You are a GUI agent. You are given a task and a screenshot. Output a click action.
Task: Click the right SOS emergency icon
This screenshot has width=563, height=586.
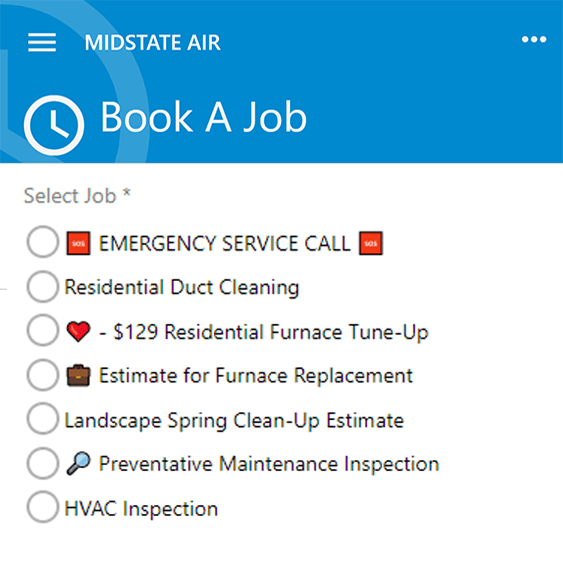(x=370, y=243)
